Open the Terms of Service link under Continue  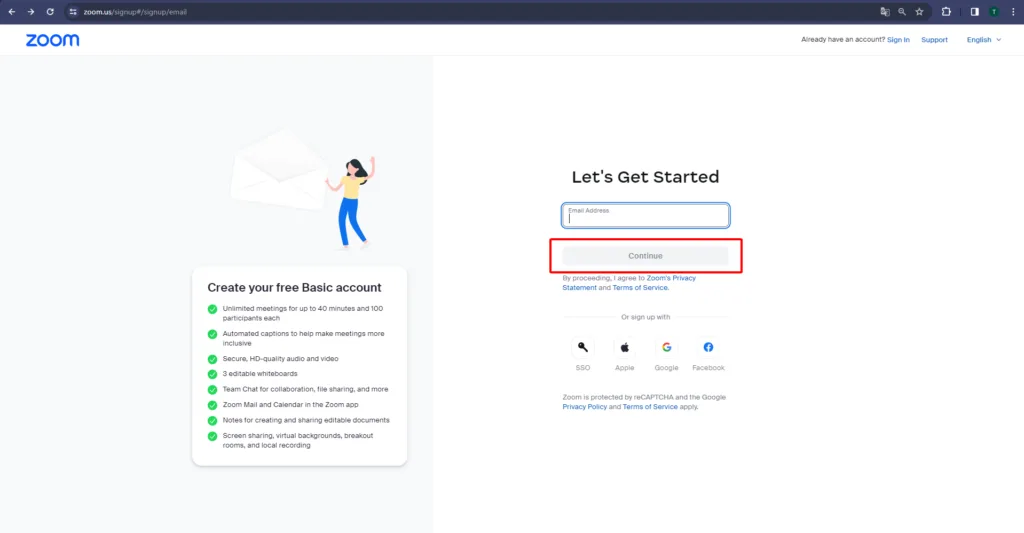click(640, 288)
